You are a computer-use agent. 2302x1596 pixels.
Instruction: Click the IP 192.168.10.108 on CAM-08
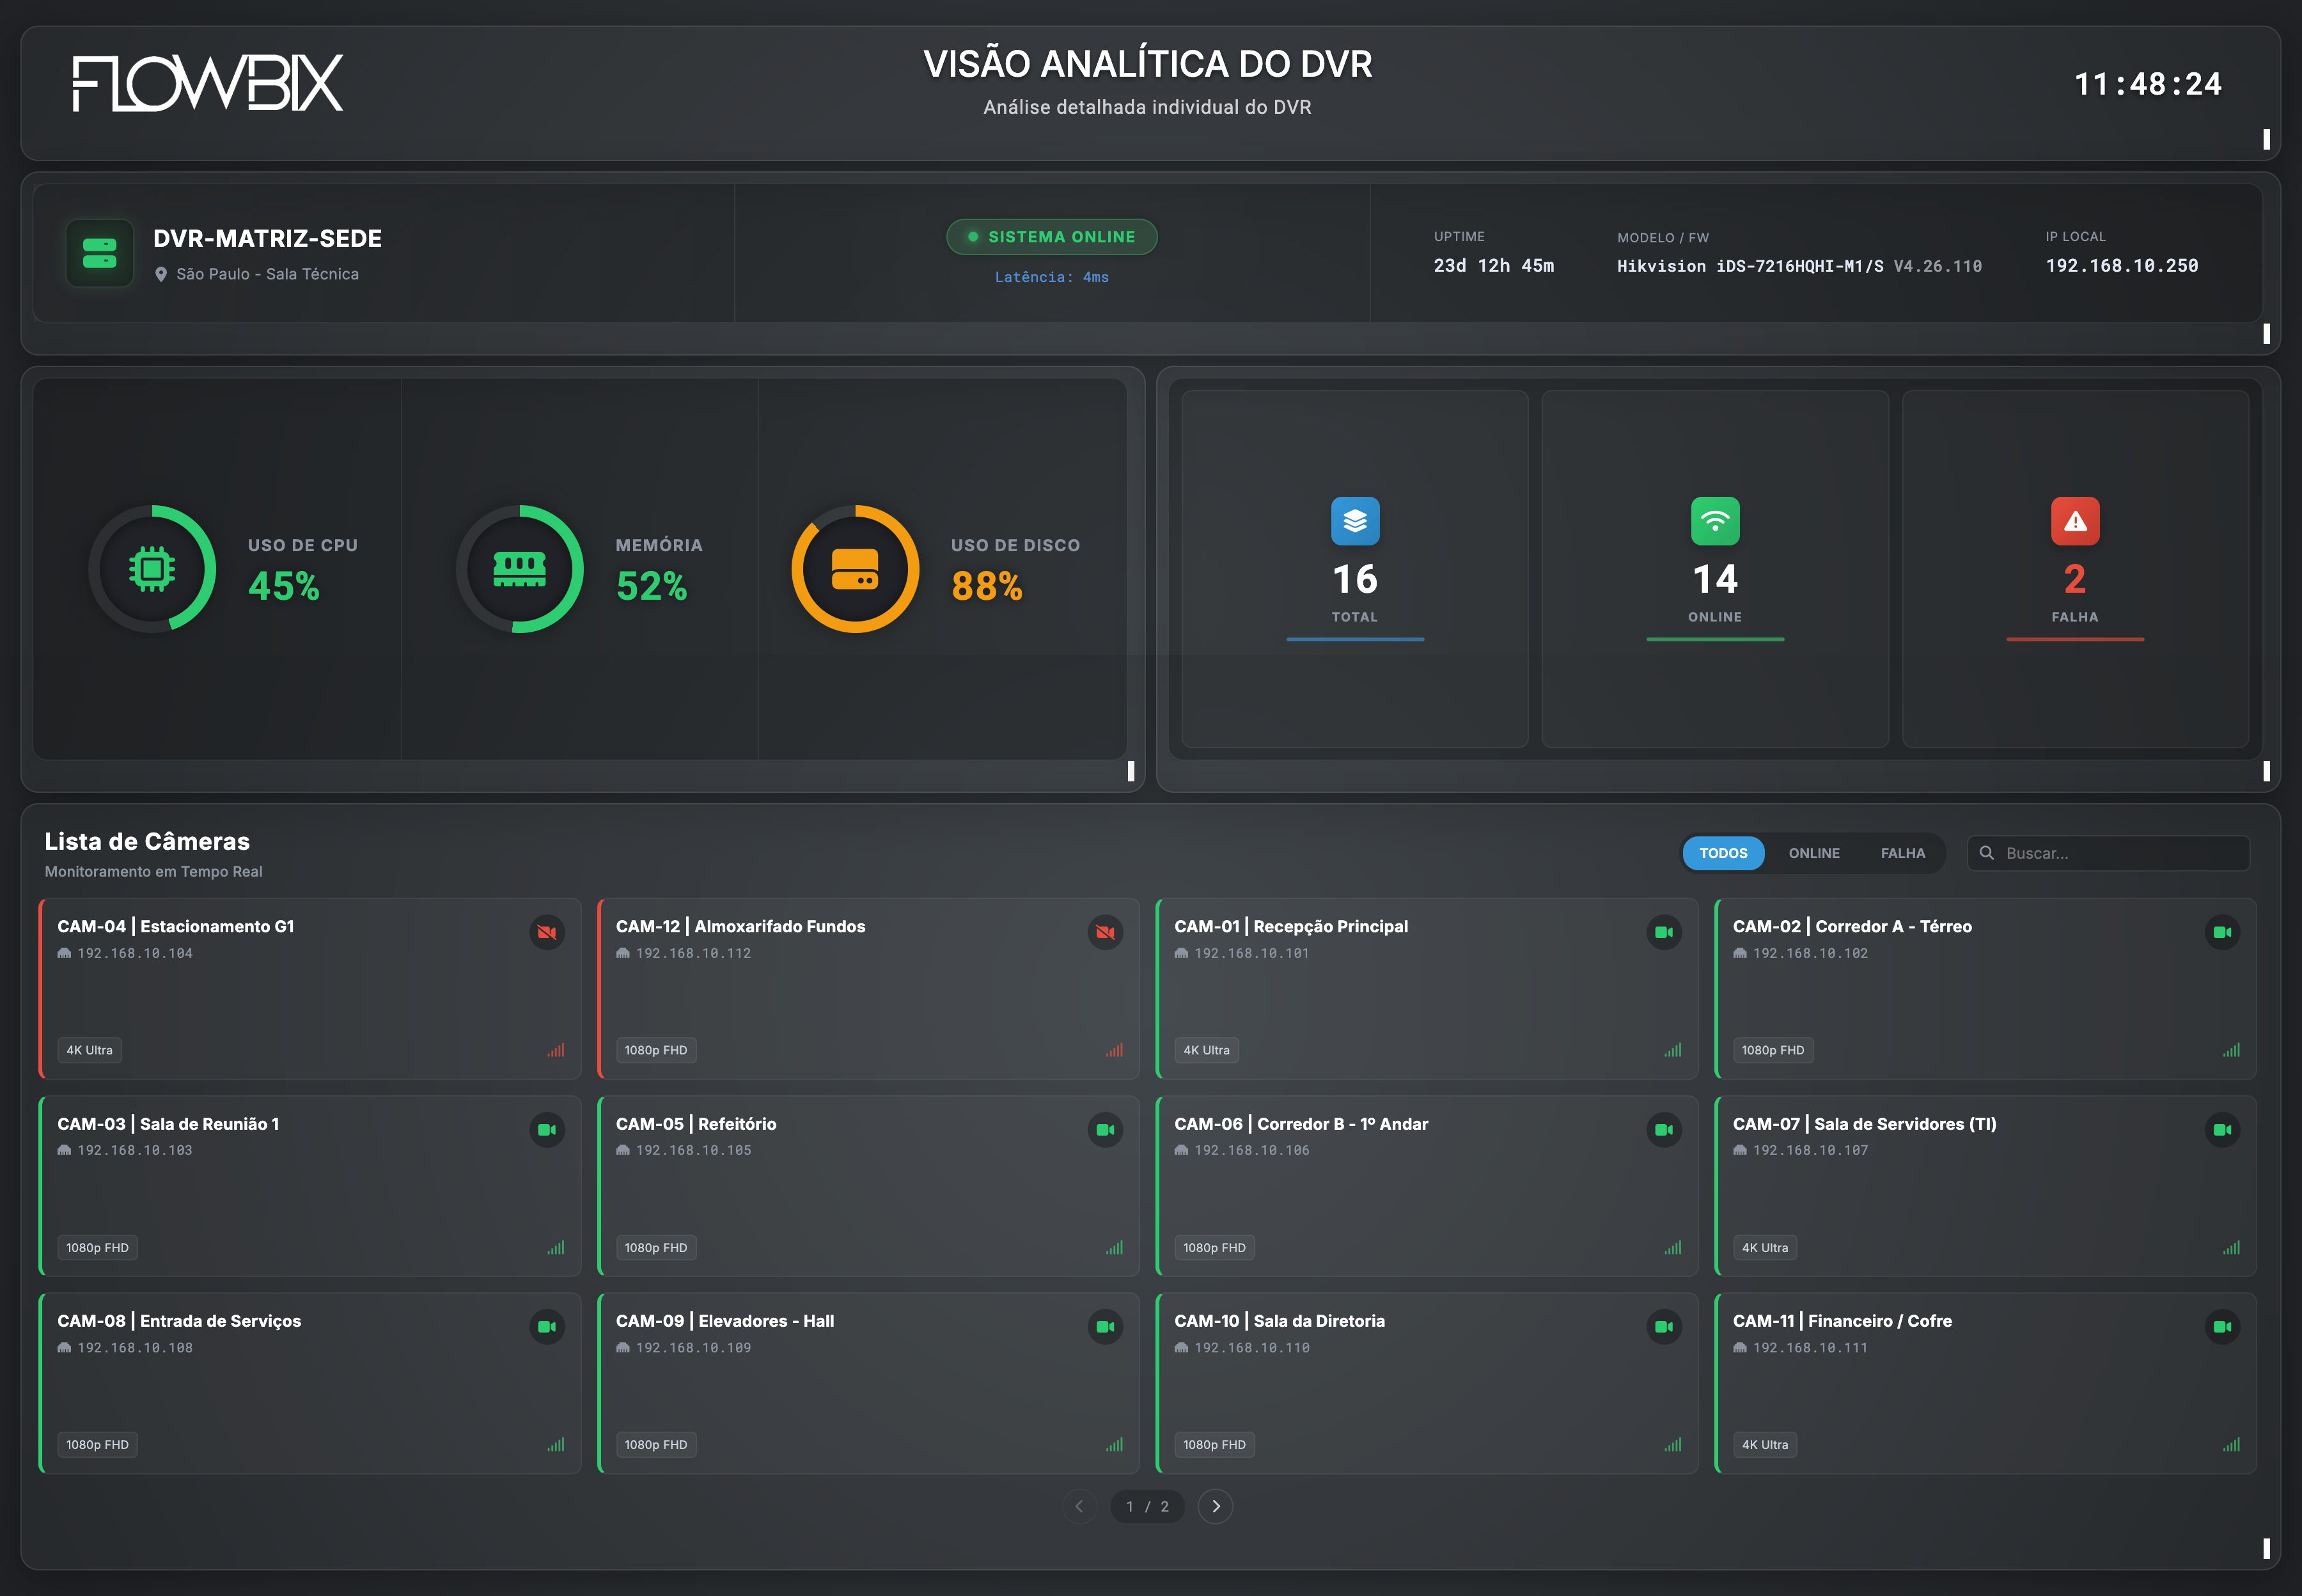pyautogui.click(x=135, y=1348)
